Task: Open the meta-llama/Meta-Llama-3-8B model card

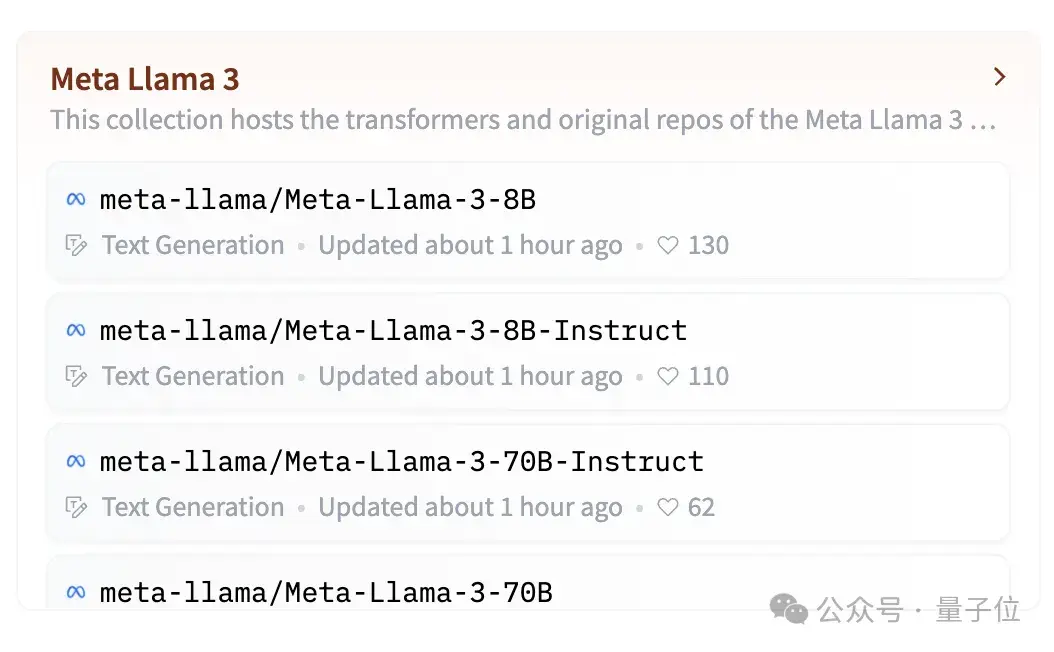Action: click(318, 199)
